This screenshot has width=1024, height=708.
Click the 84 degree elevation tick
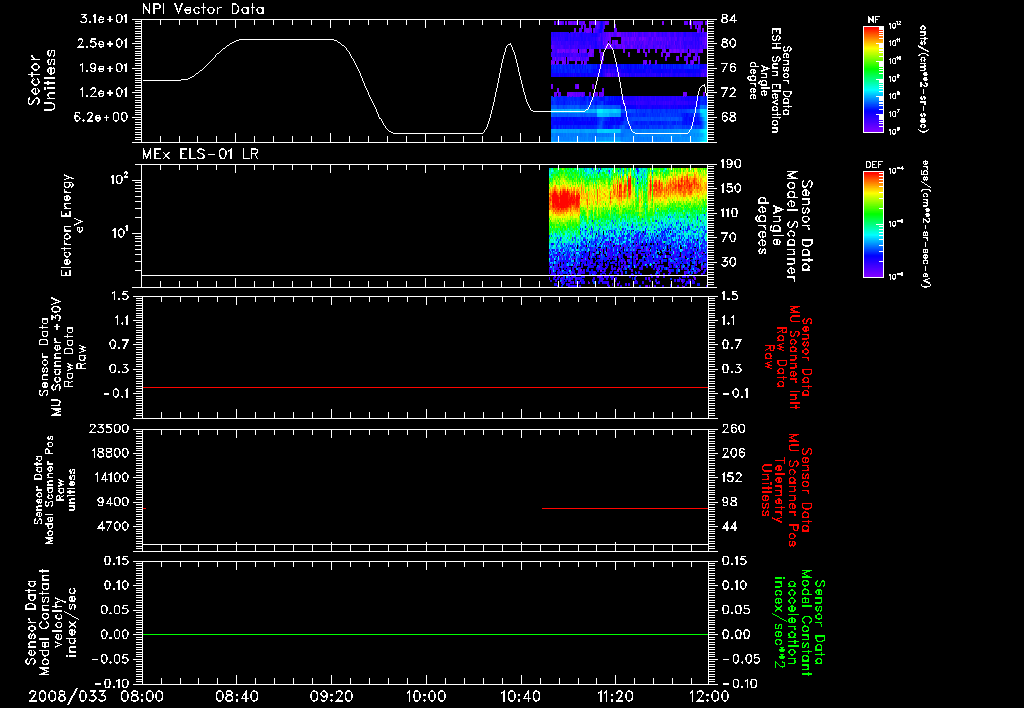729,18
